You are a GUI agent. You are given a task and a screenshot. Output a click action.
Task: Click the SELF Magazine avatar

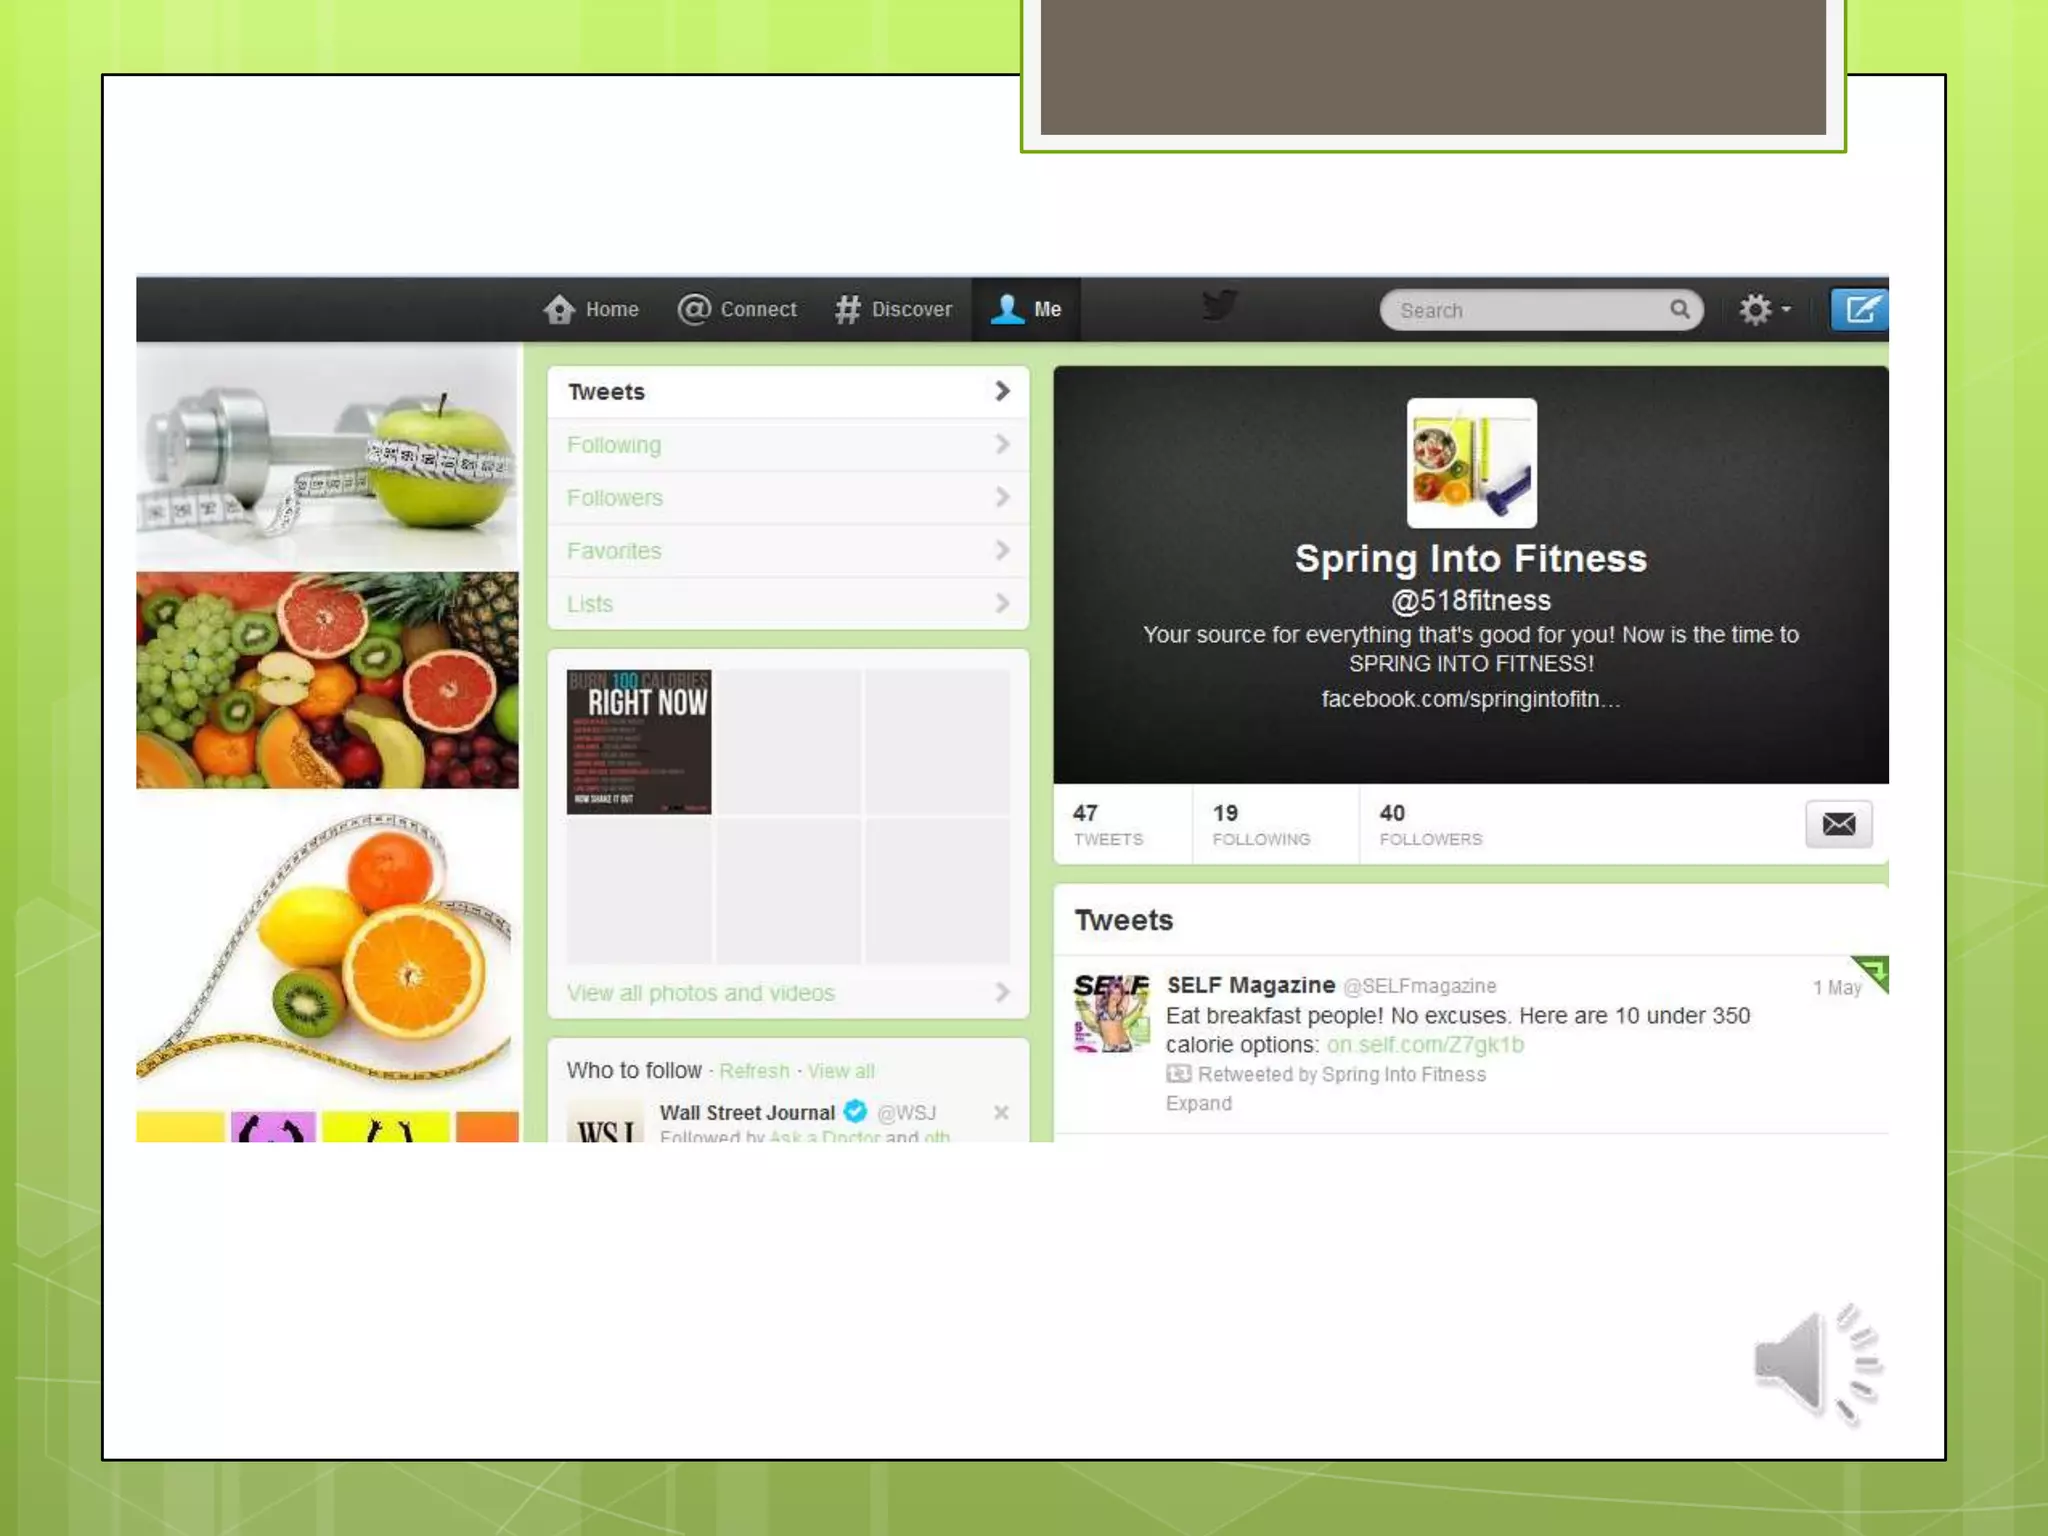pos(1110,1014)
